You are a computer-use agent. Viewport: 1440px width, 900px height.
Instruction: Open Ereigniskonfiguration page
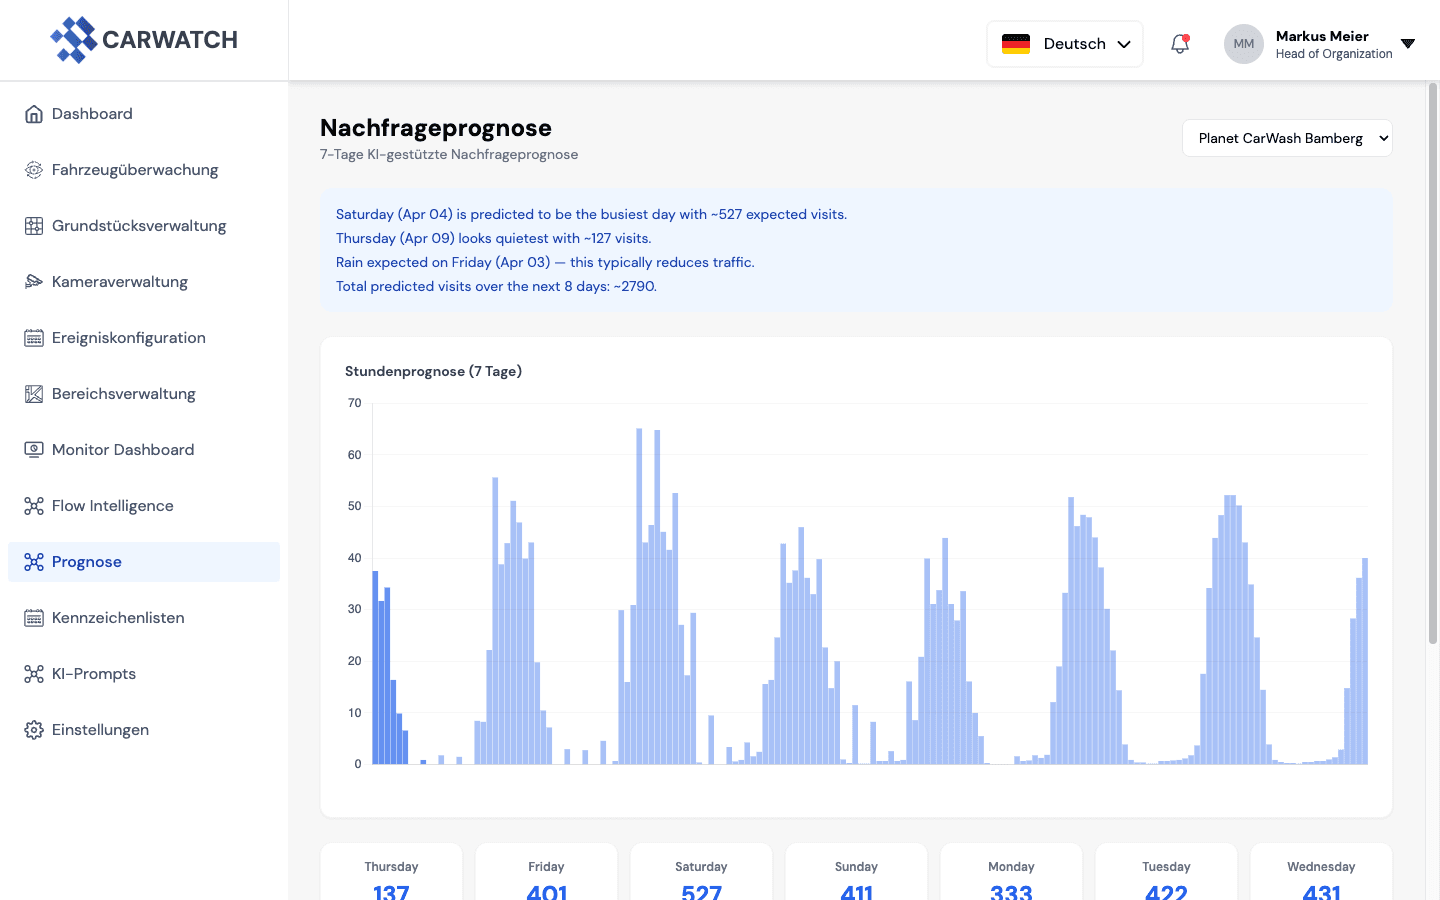point(129,338)
